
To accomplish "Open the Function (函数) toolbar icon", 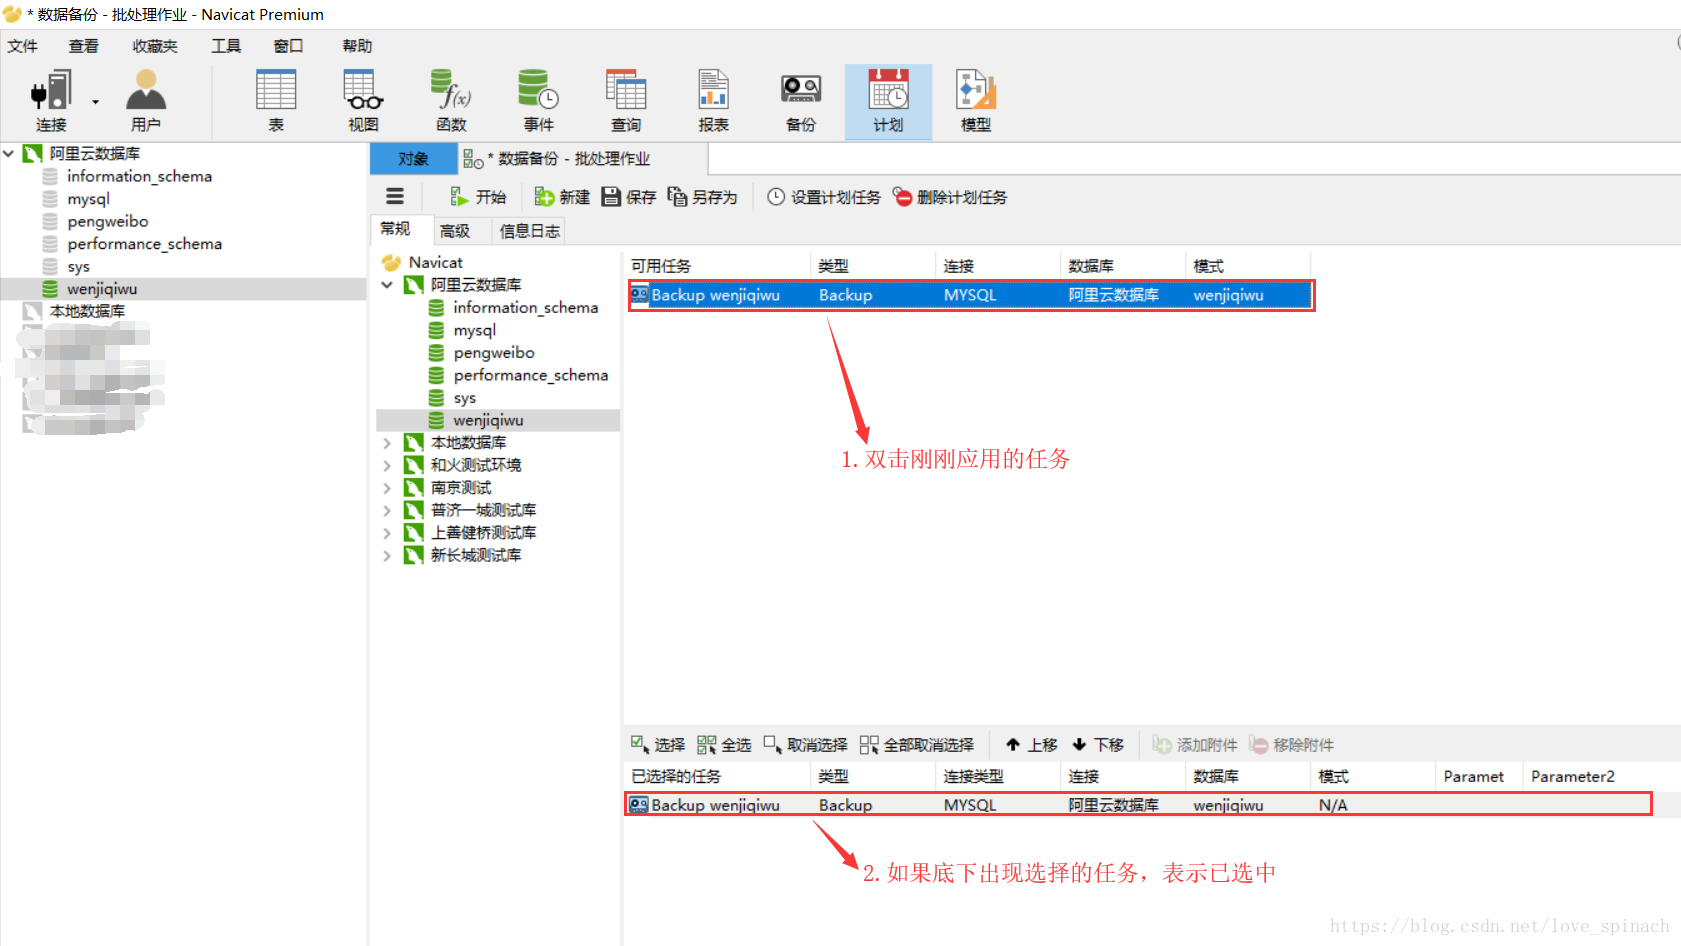I will click(x=451, y=101).
